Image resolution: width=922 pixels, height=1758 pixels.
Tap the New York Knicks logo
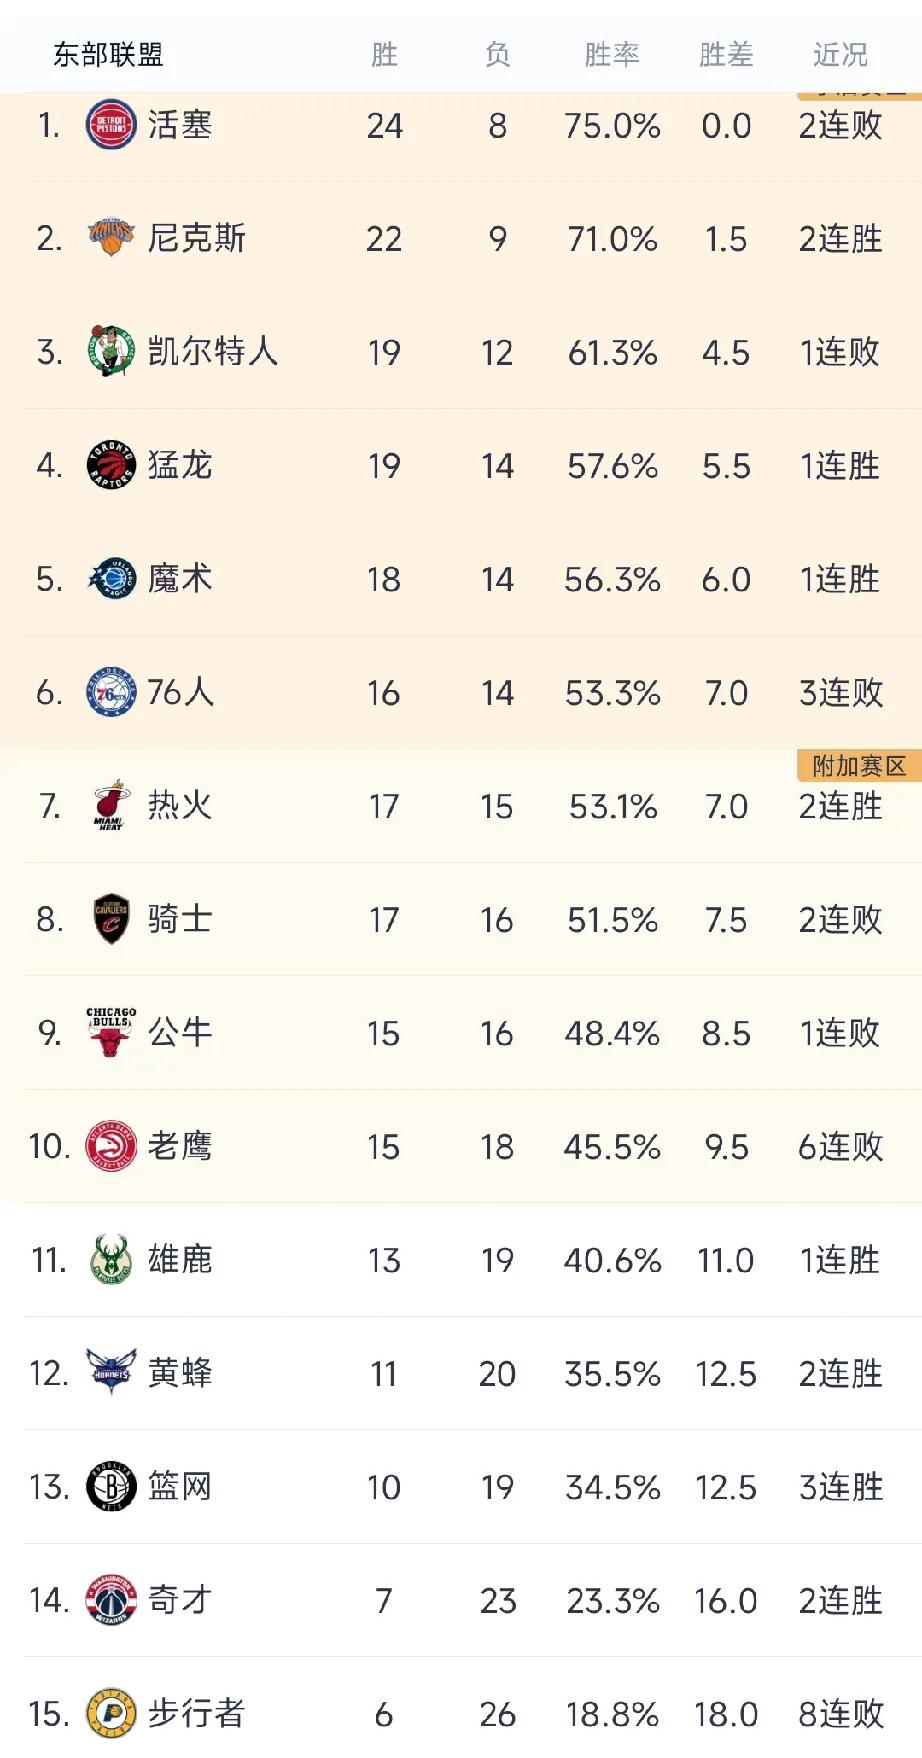[111, 238]
